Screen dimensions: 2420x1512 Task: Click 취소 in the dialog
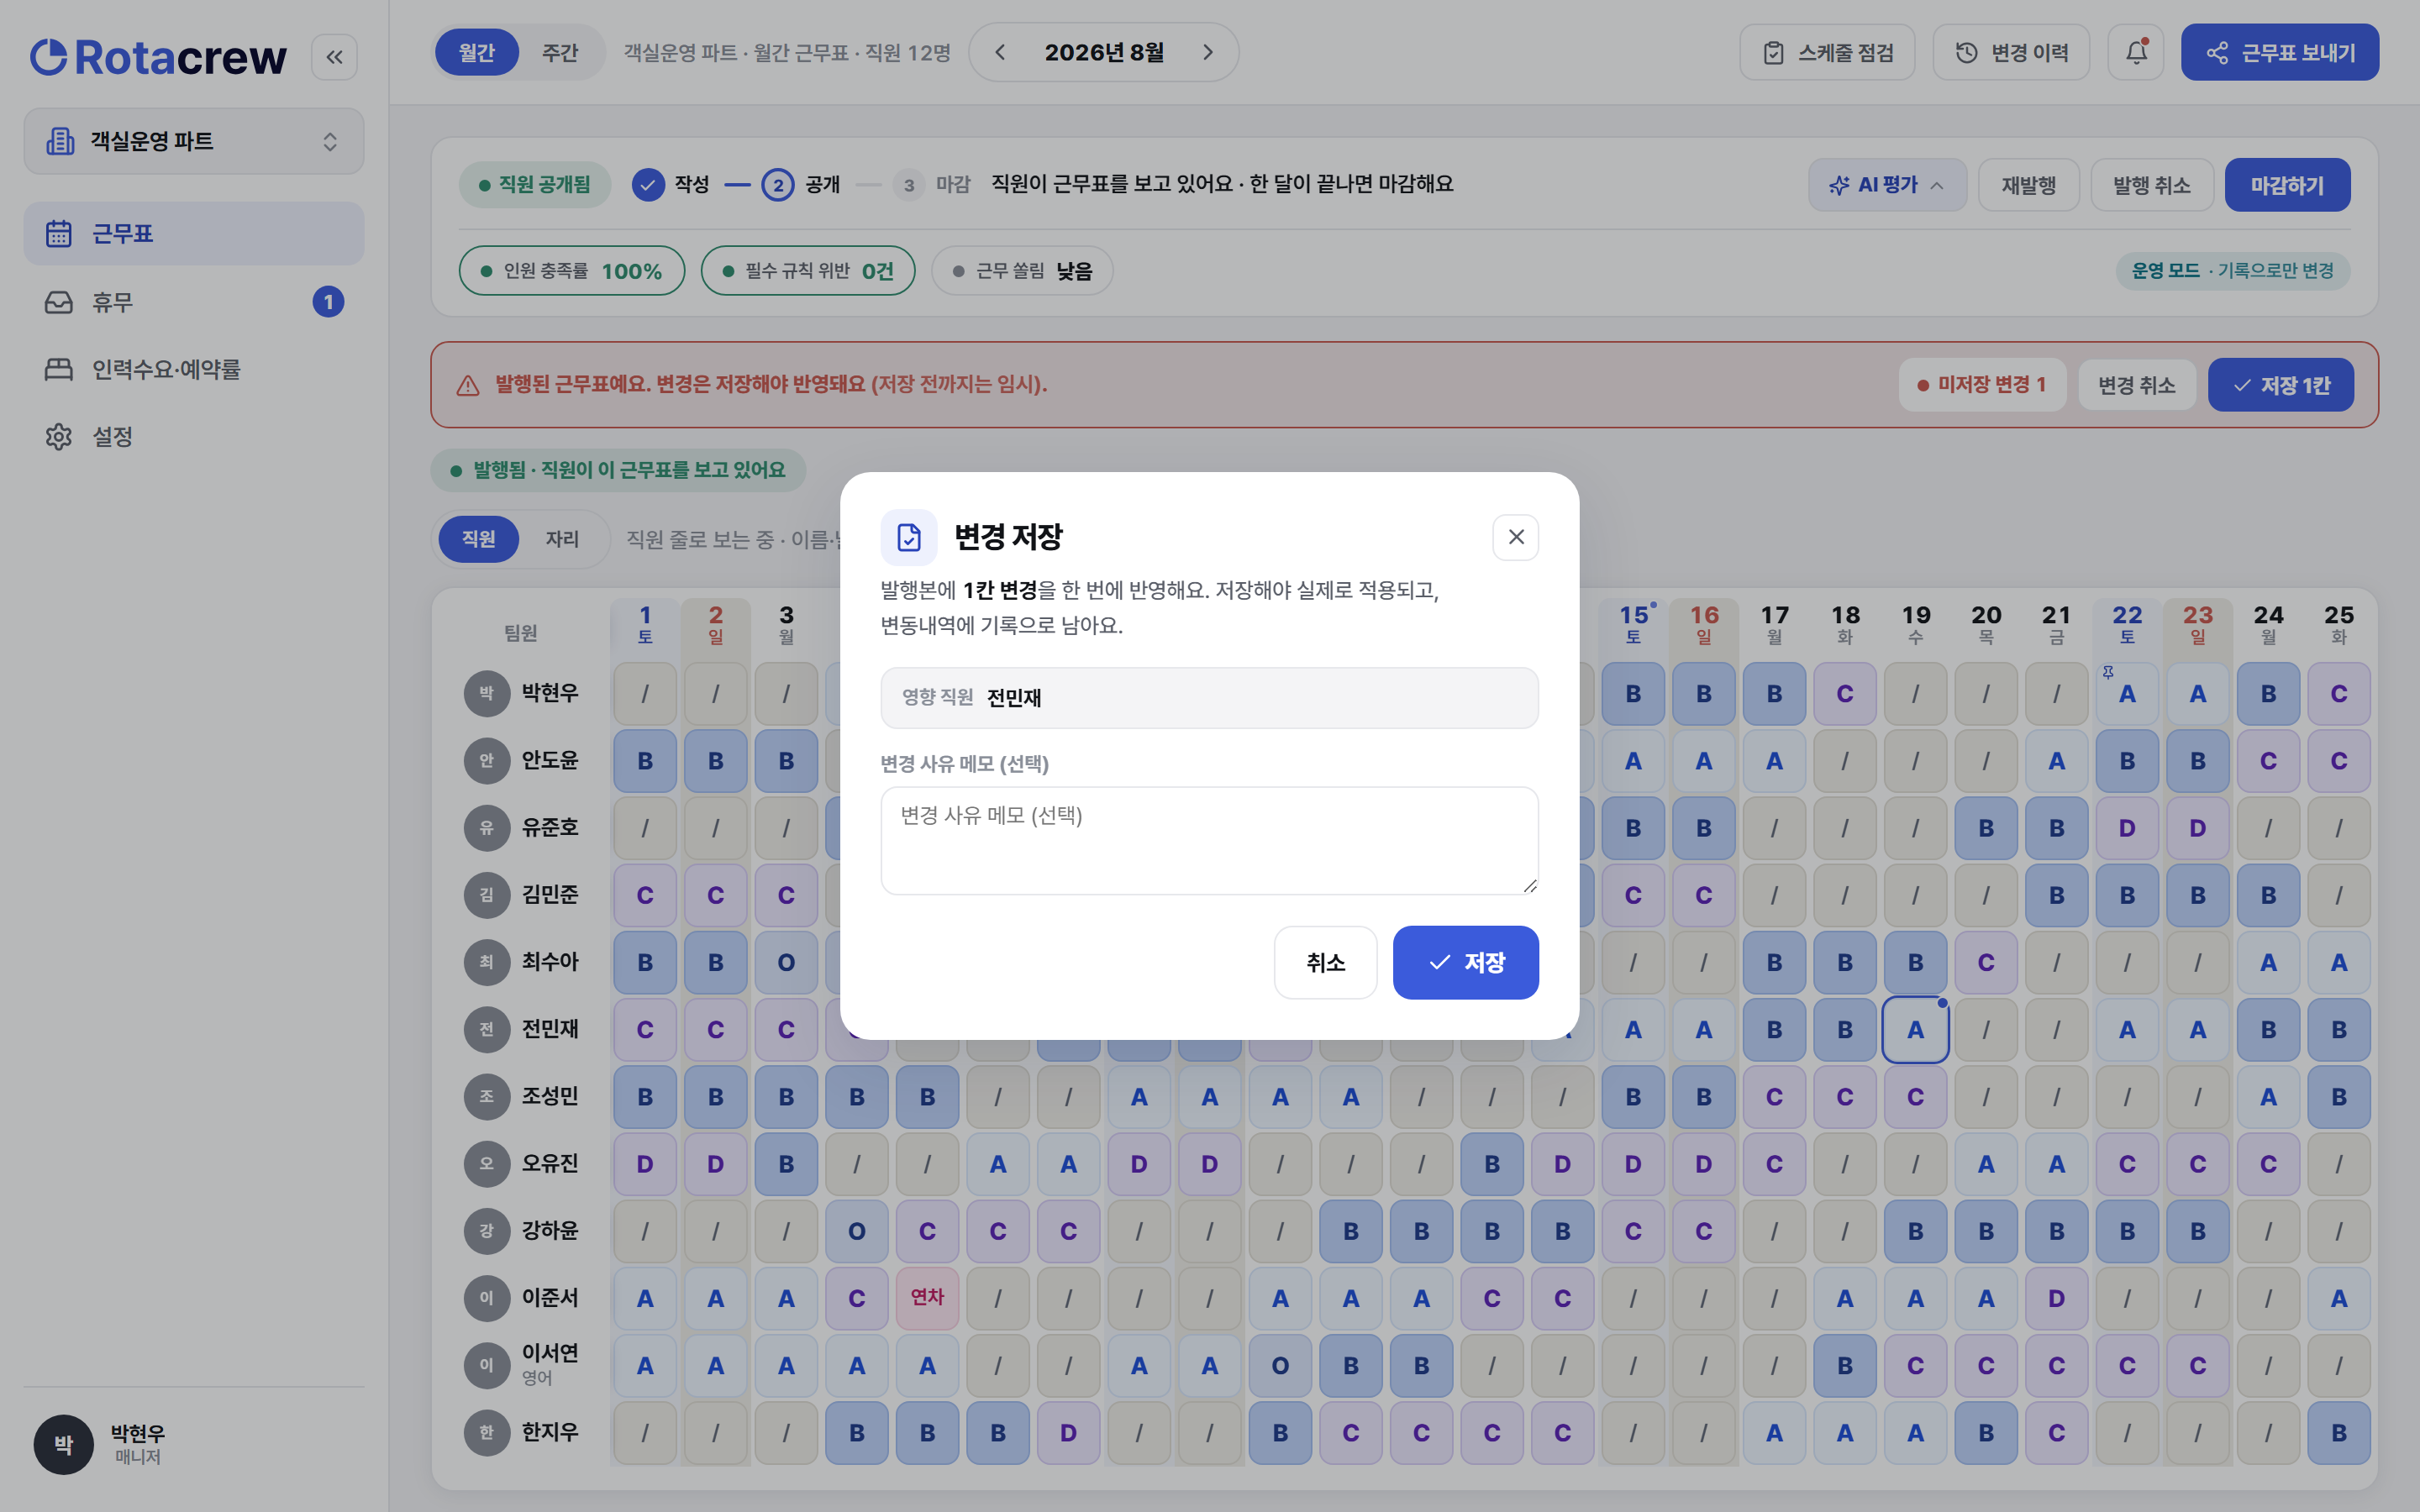pos(1325,962)
